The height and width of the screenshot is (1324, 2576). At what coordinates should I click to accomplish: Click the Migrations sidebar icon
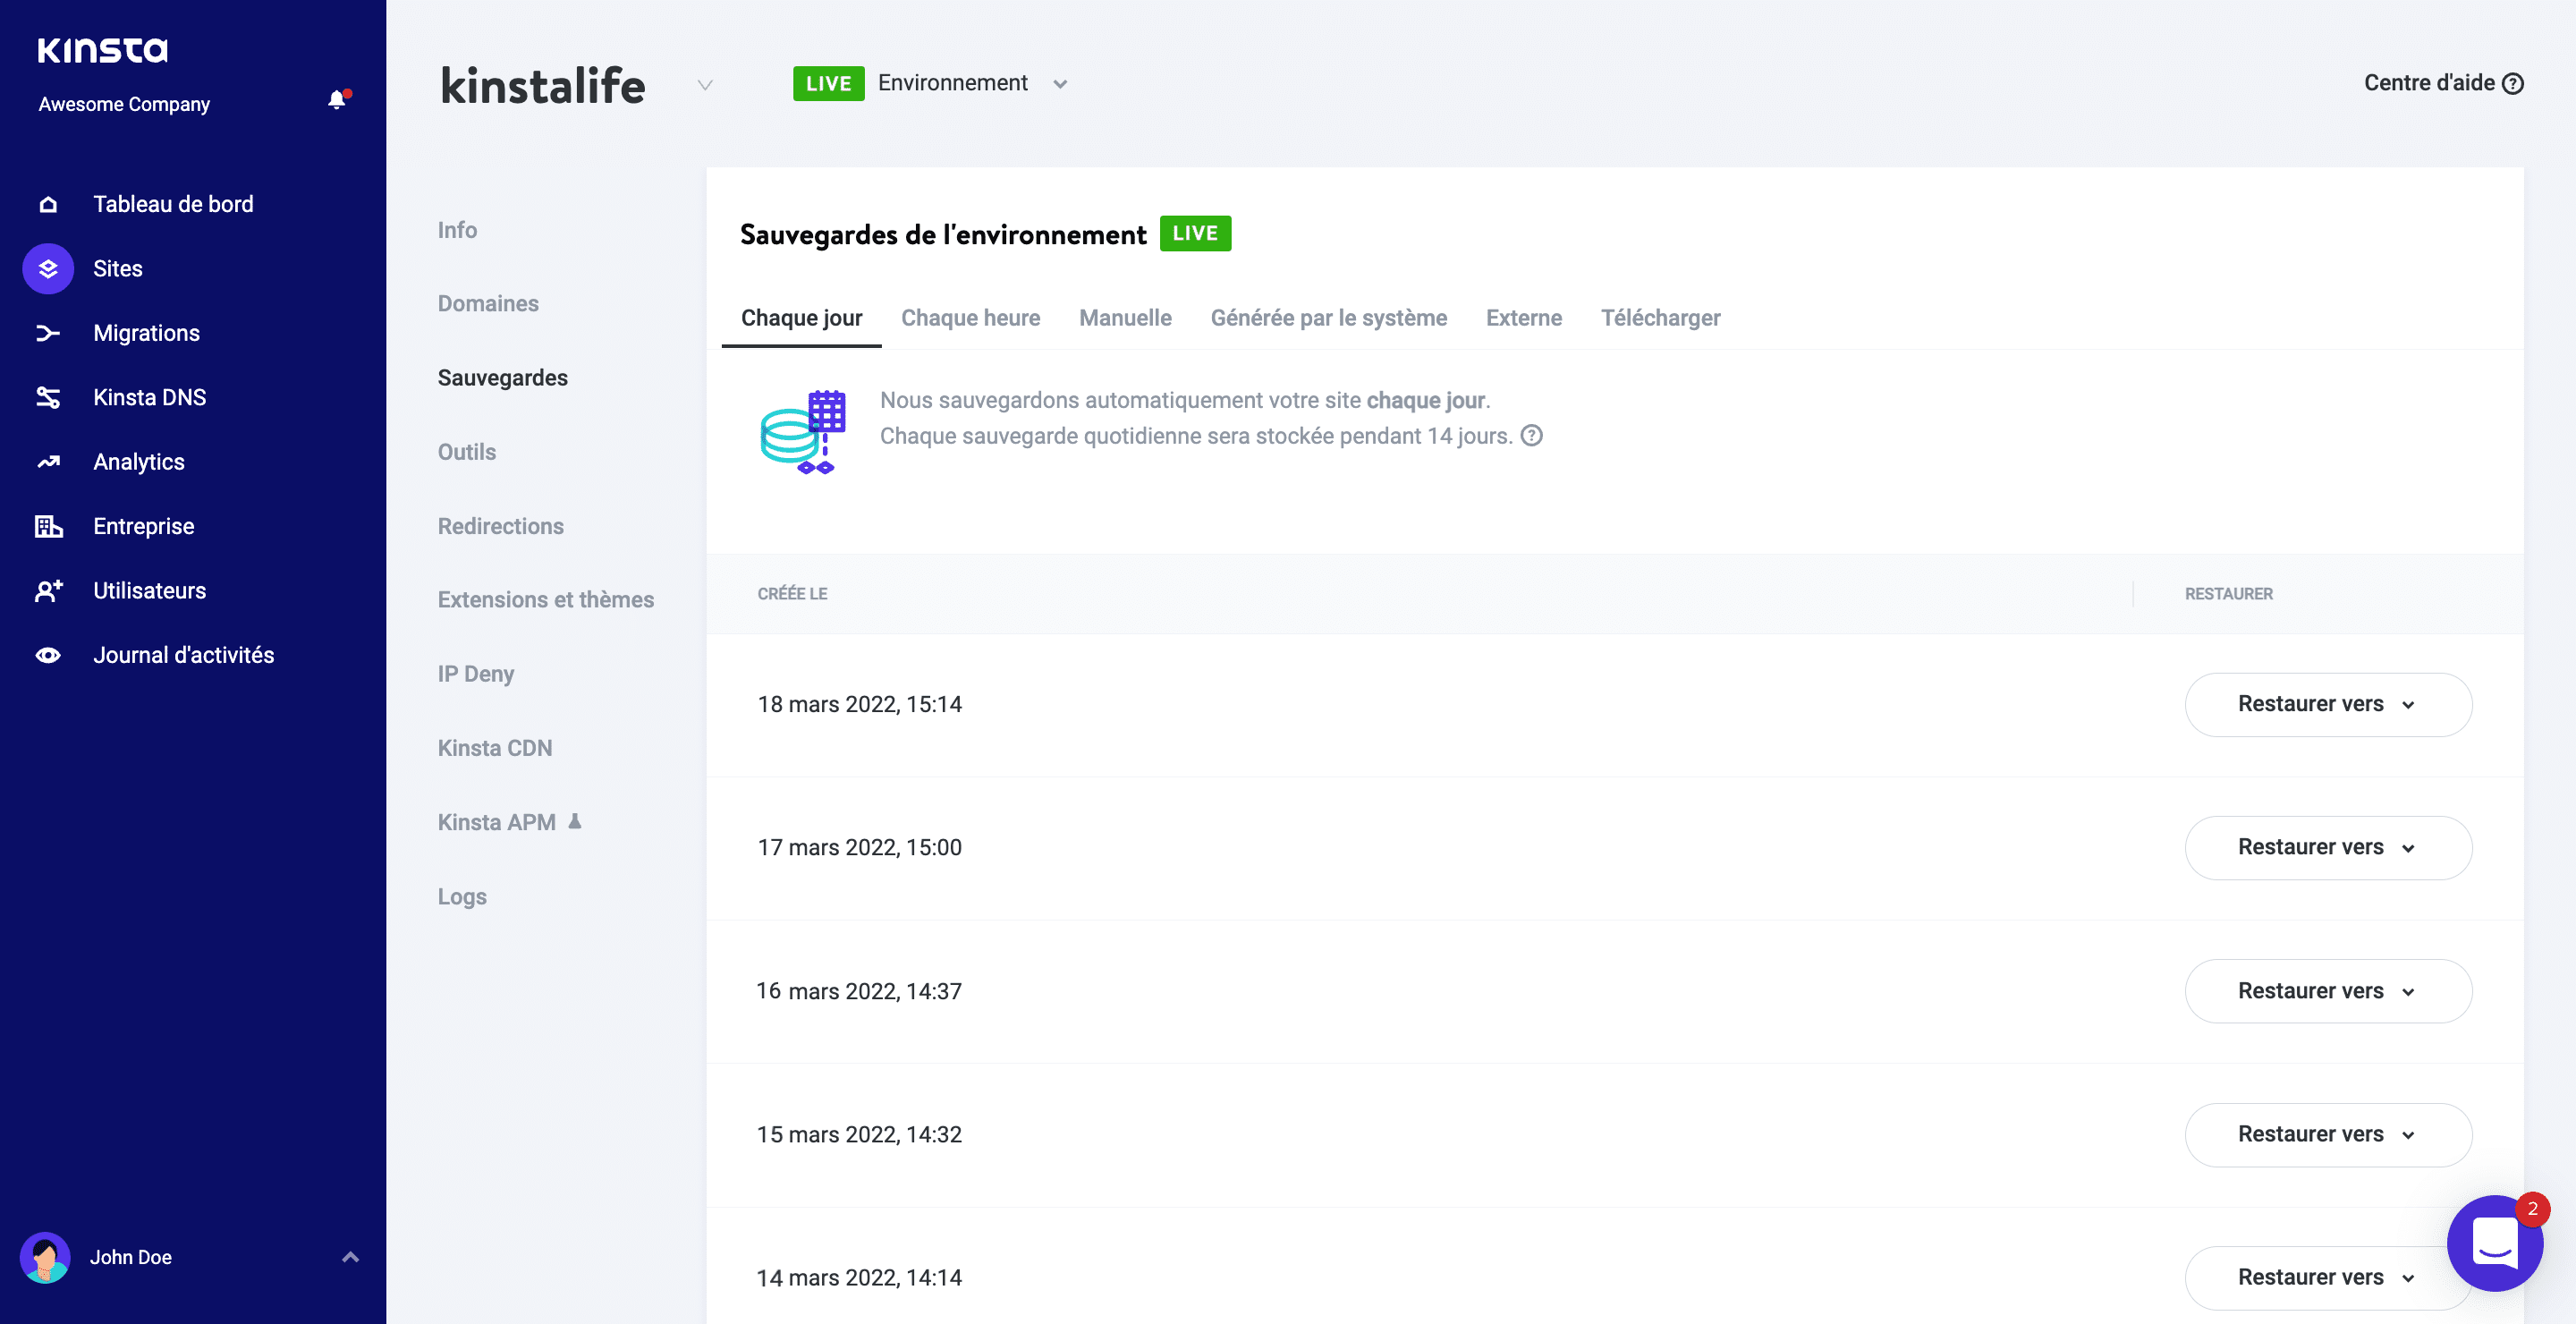(x=47, y=332)
